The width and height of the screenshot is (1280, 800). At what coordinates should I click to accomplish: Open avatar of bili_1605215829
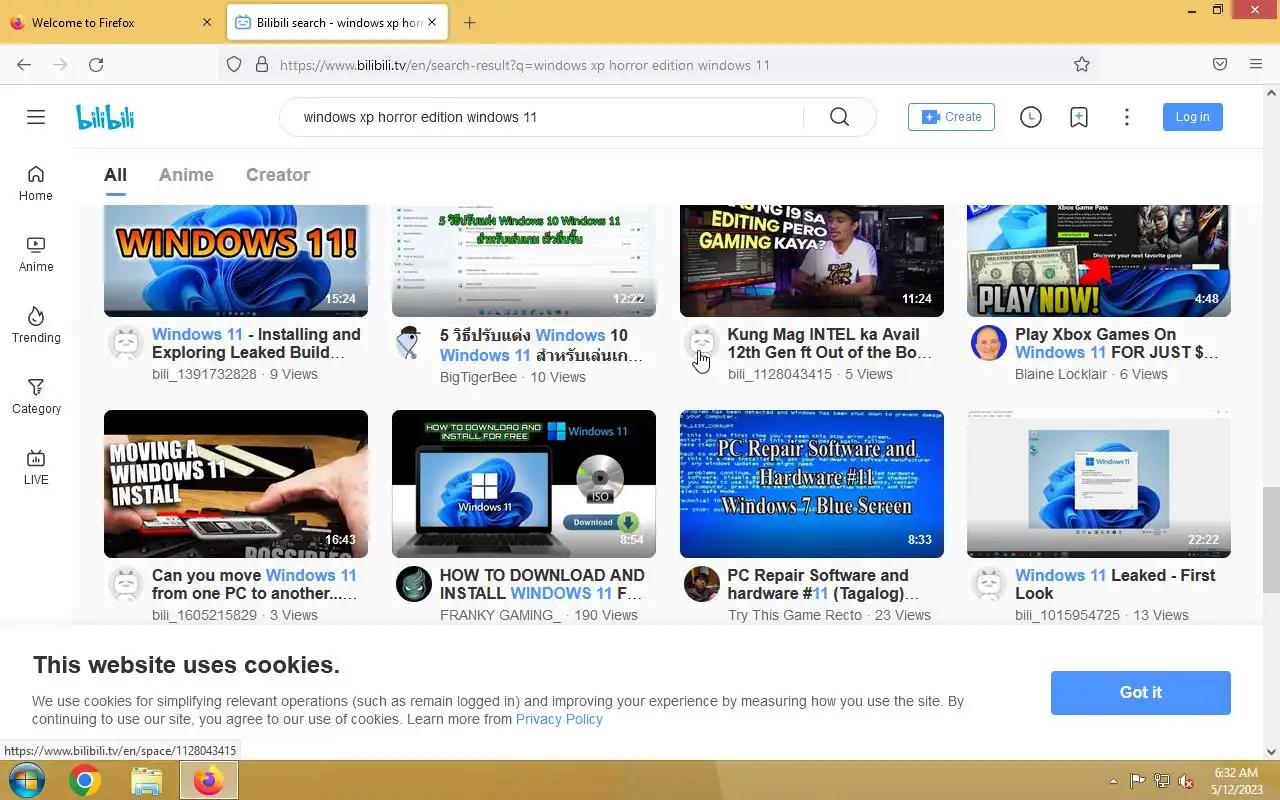click(126, 584)
